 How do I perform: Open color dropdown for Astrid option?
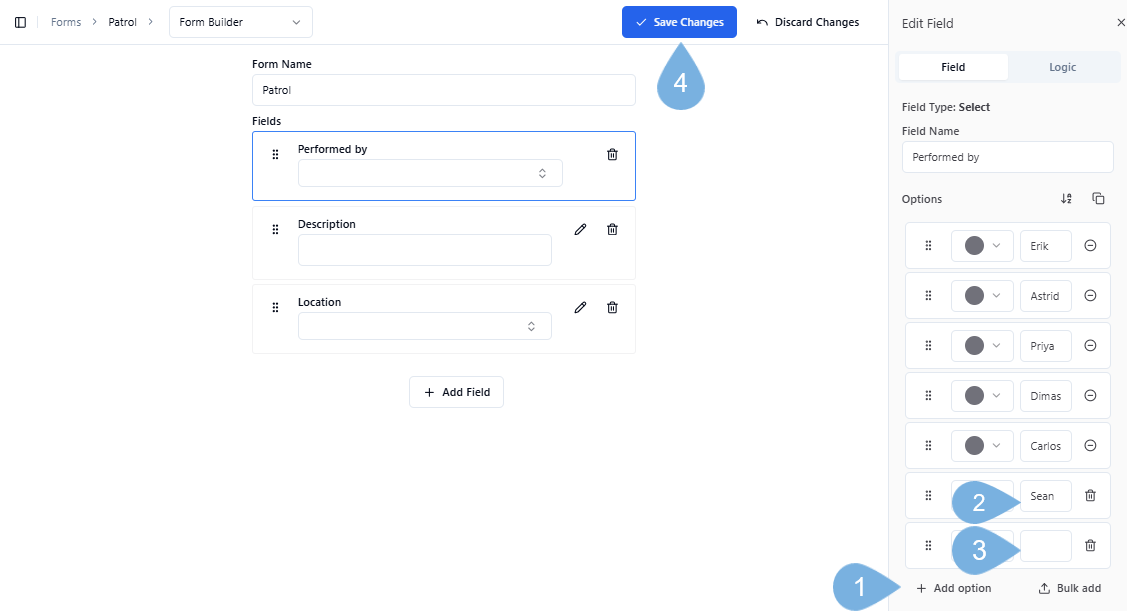982,296
